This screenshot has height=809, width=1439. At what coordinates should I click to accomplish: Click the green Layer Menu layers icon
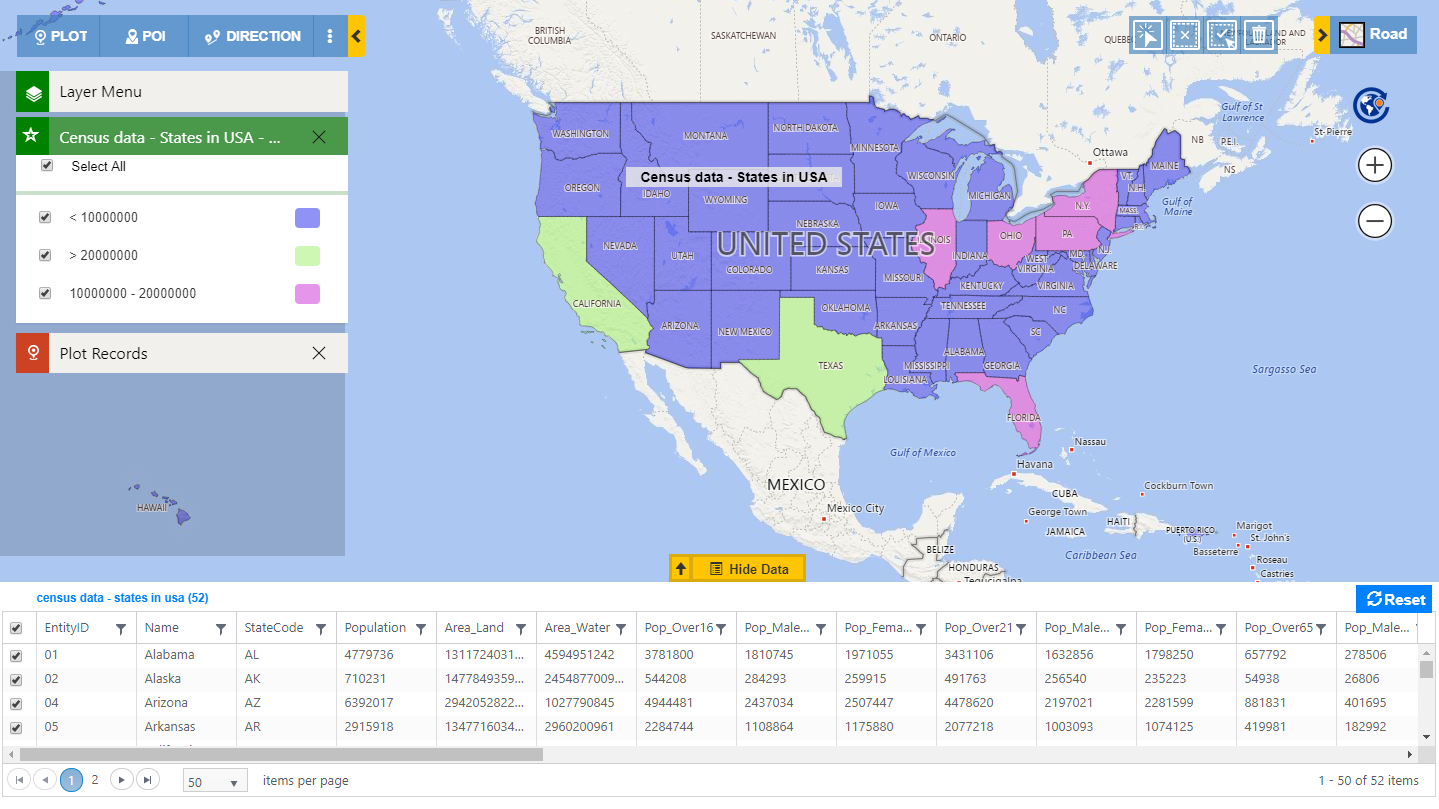(33, 92)
